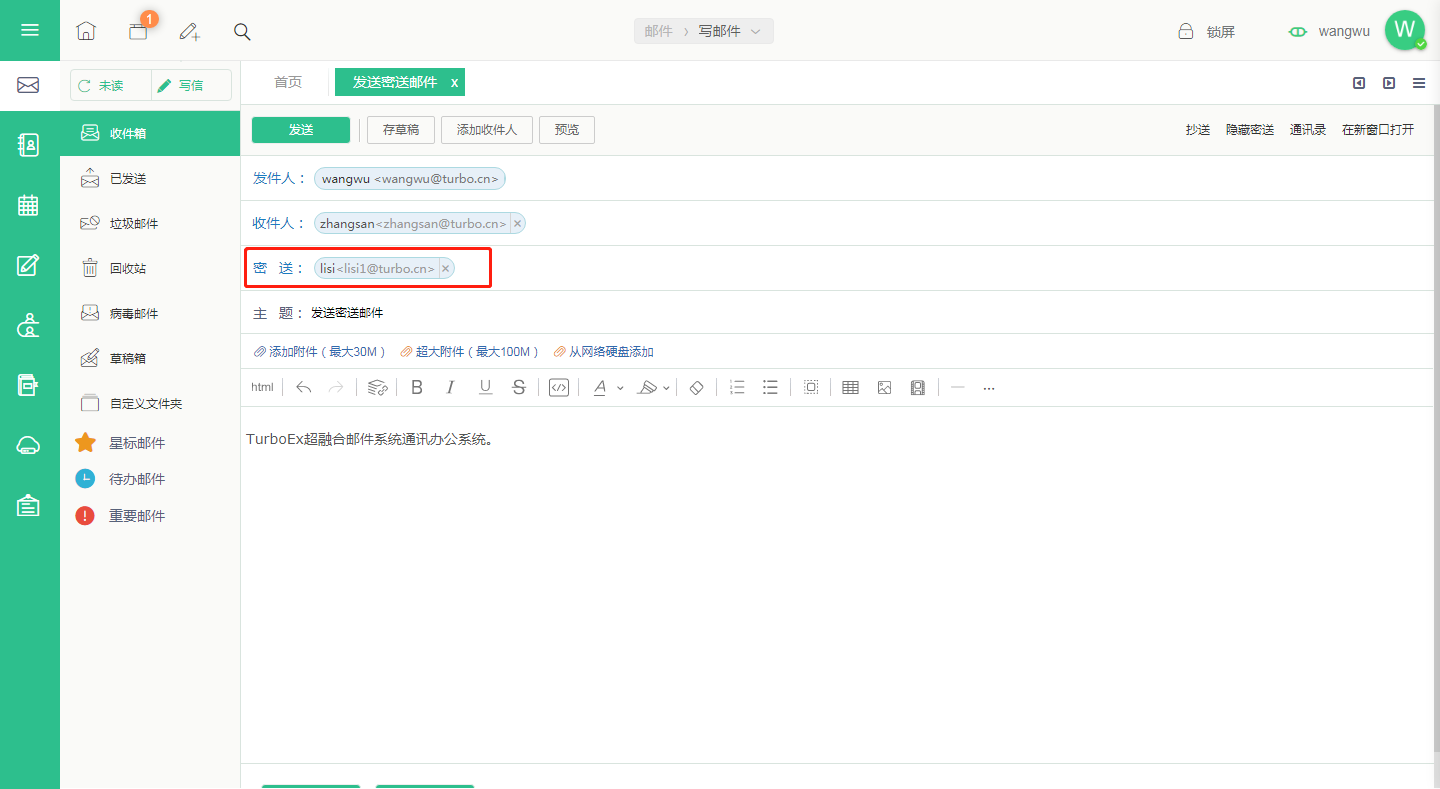1440x789 pixels.
Task: Click the 发送 send button
Action: coord(301,130)
